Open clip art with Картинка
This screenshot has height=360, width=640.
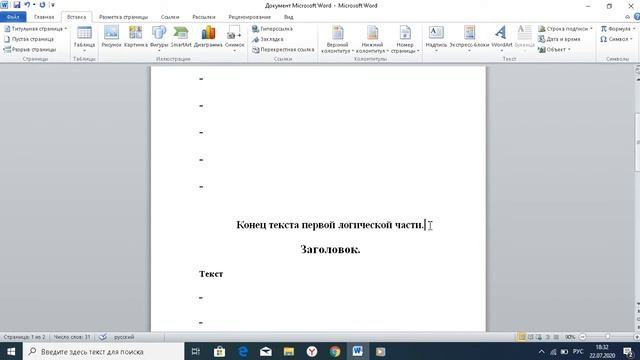(136, 37)
